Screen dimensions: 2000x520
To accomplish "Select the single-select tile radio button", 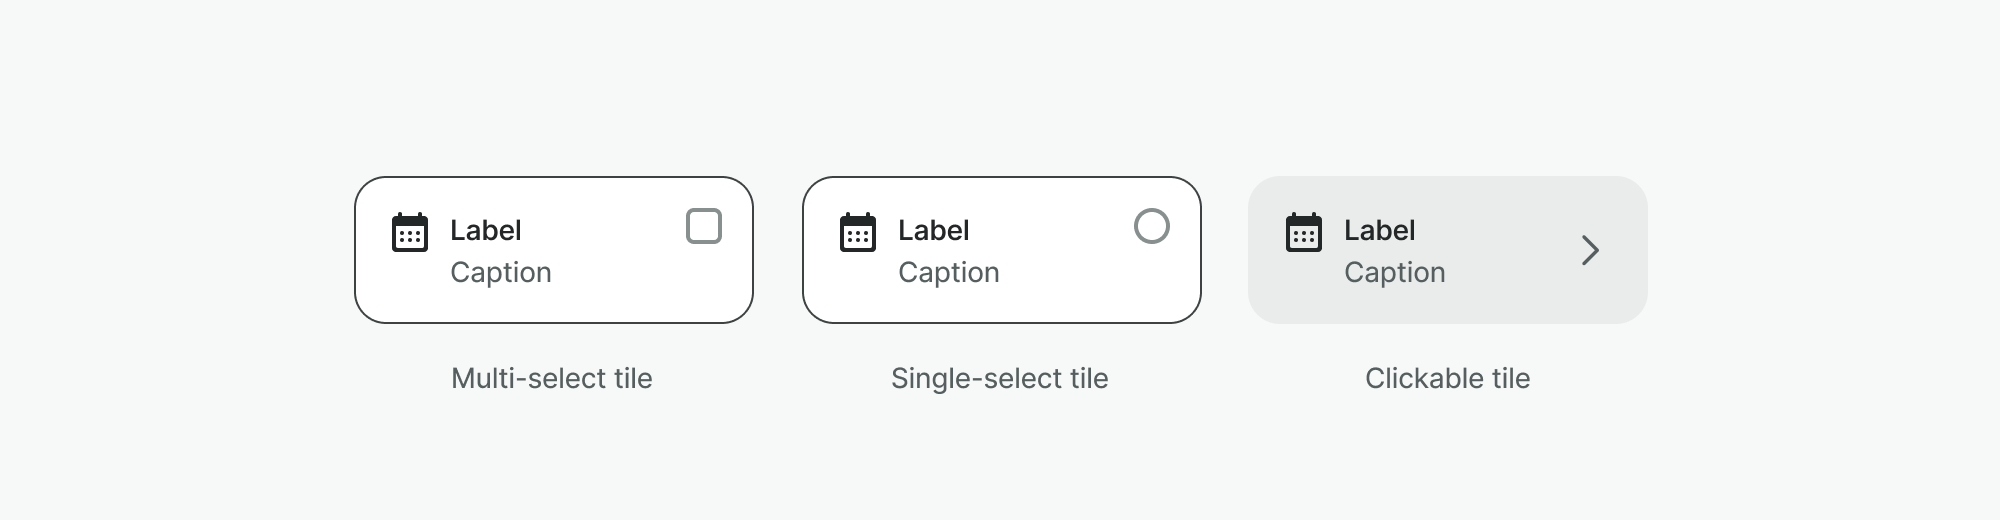I will (x=1152, y=227).
